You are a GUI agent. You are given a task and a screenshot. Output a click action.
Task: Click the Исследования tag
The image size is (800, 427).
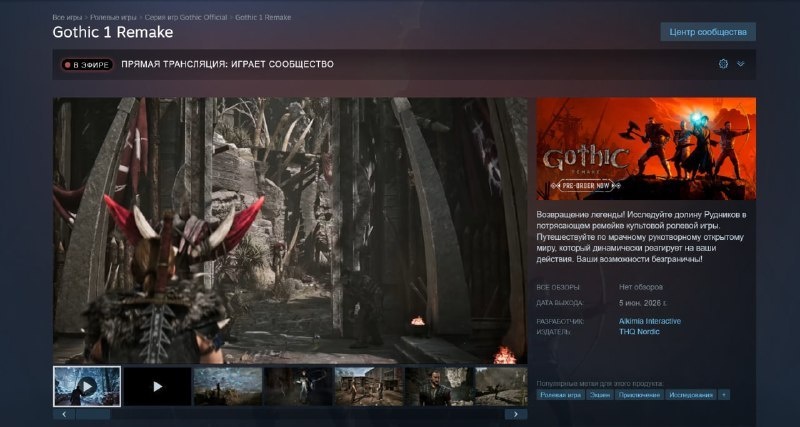(691, 395)
